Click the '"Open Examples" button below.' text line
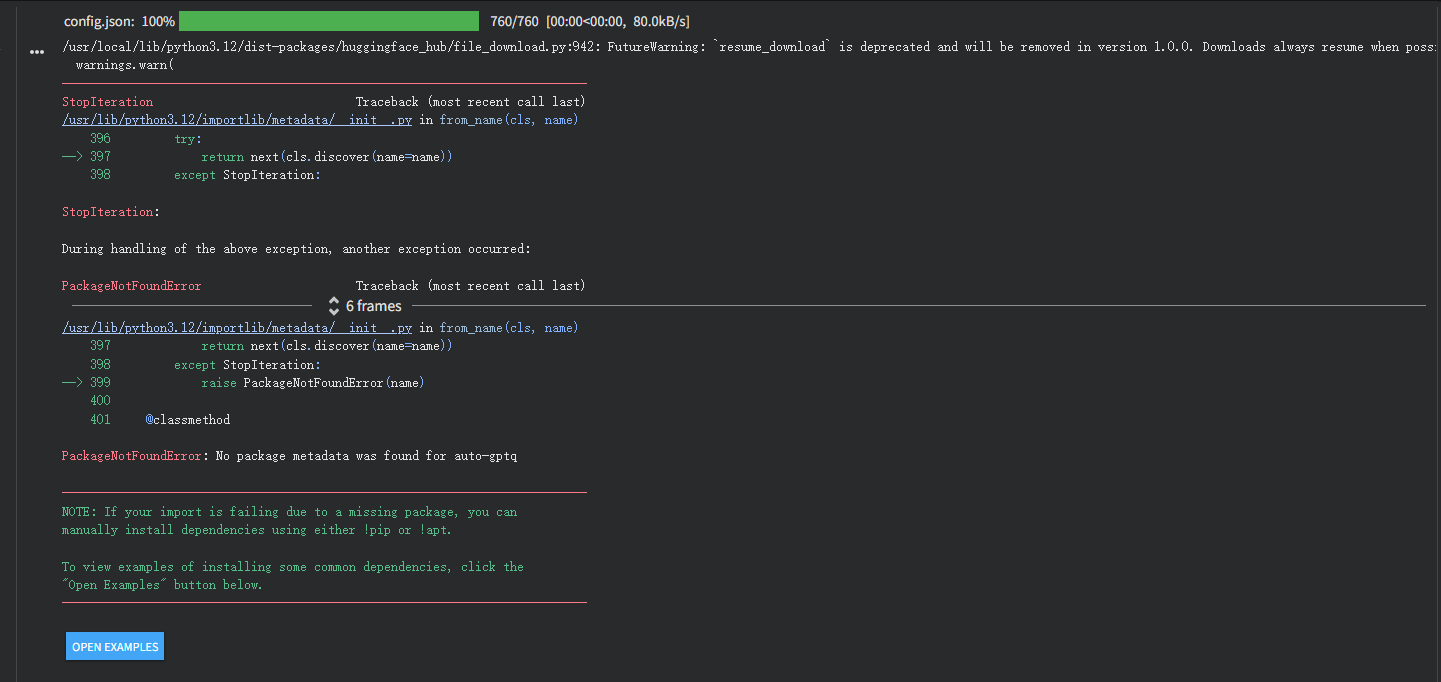The width and height of the screenshot is (1441, 682). point(162,585)
